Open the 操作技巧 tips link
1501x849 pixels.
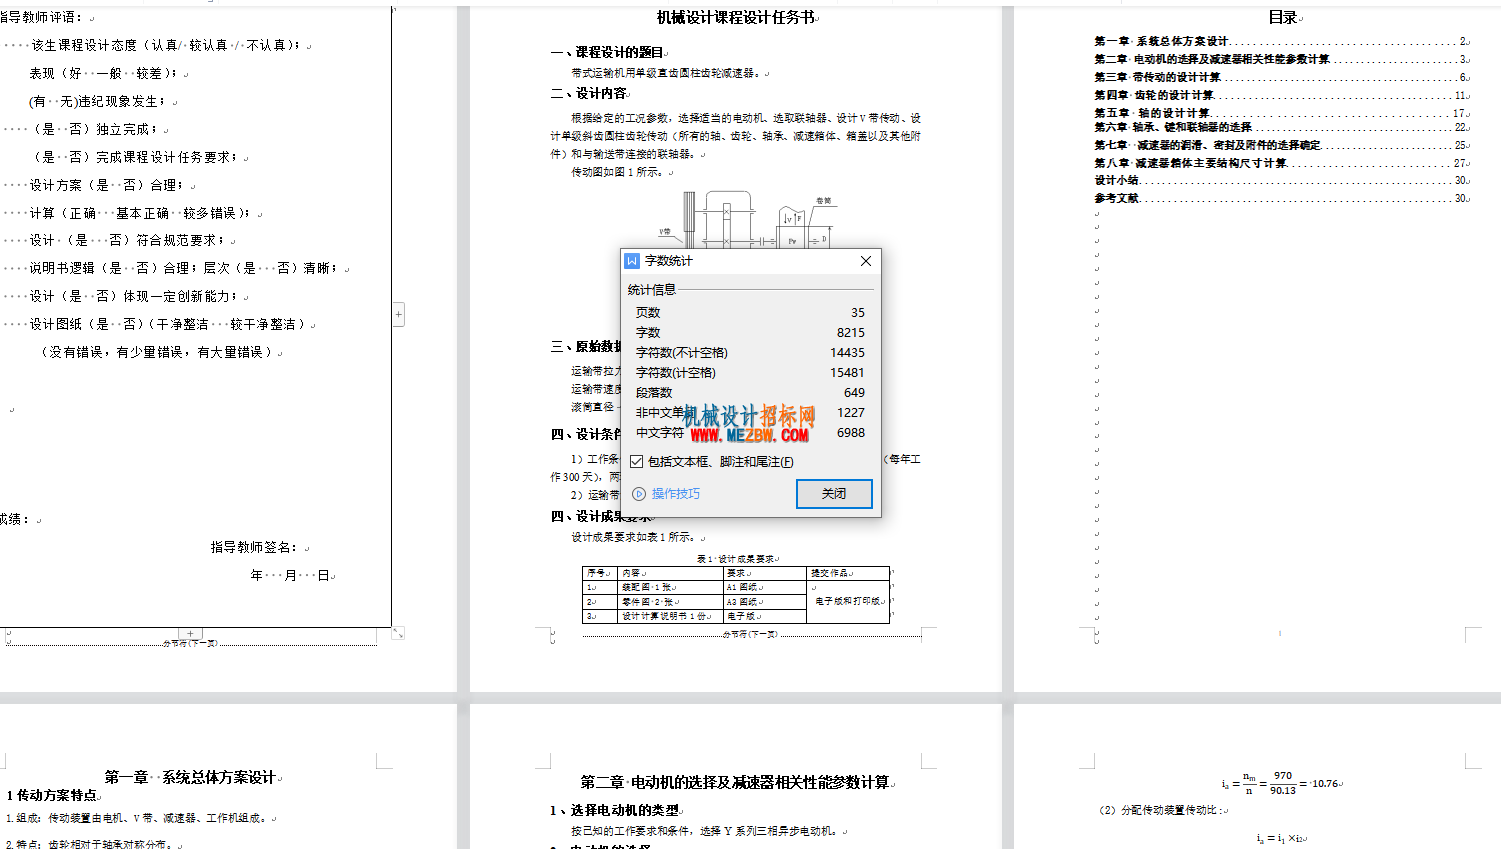point(676,494)
